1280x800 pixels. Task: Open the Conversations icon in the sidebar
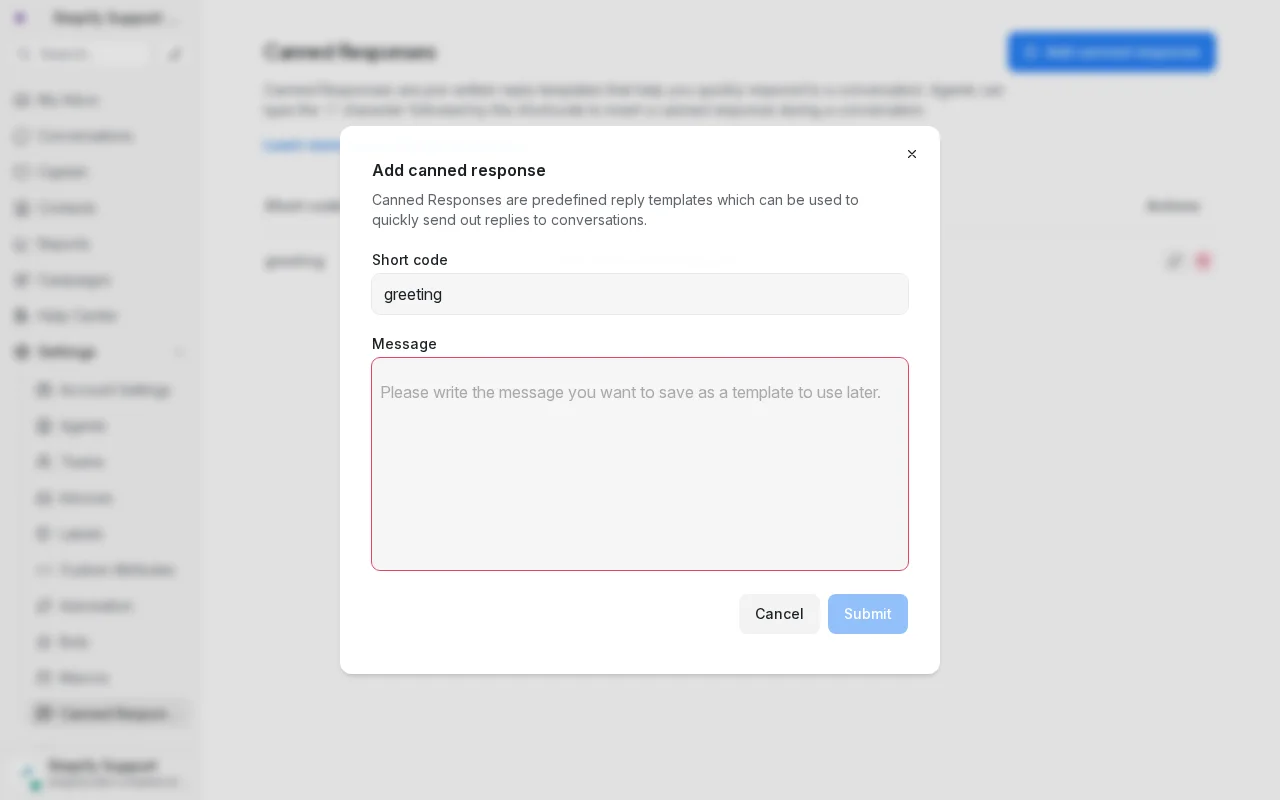coord(20,136)
